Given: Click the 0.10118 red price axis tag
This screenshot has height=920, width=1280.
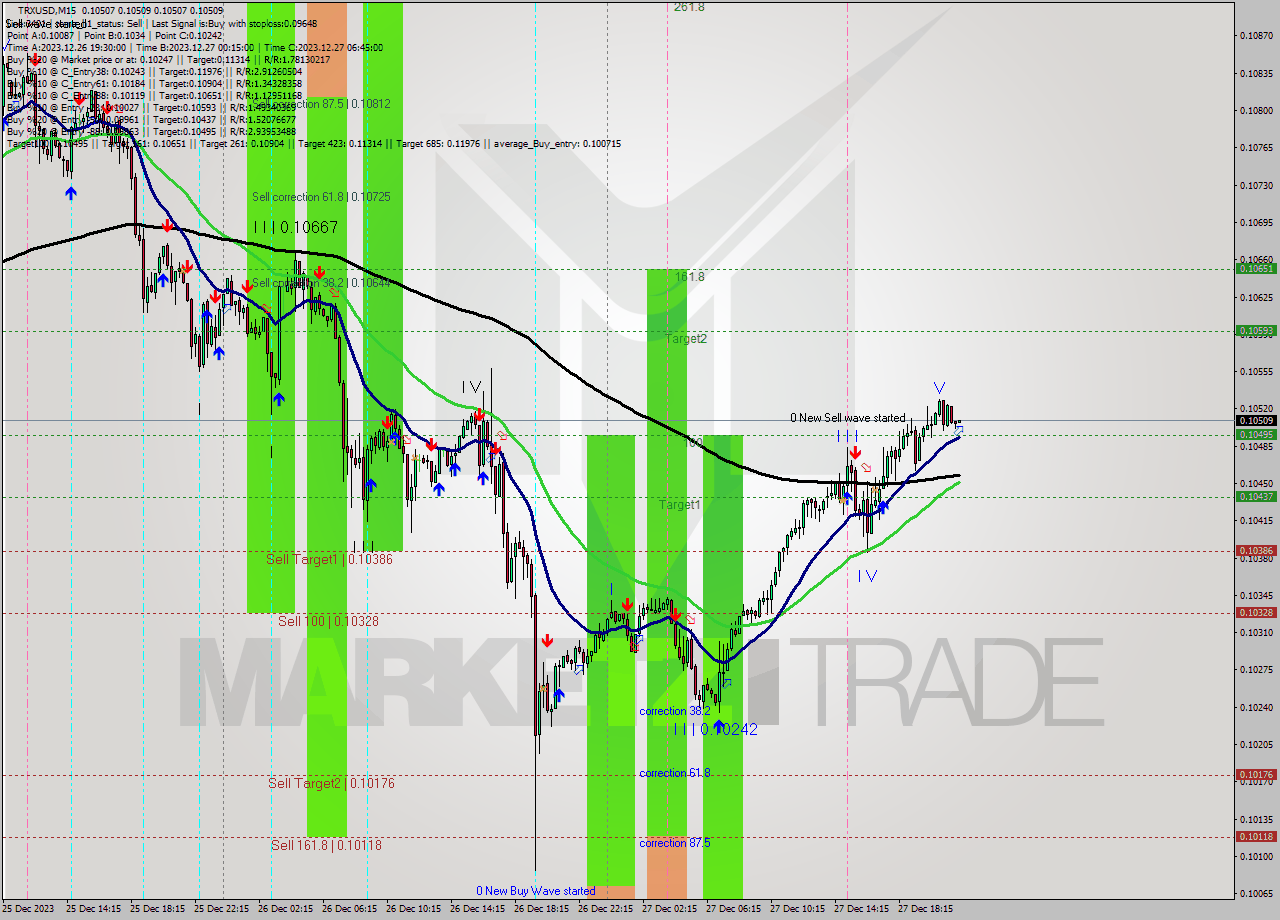Looking at the screenshot, I should 1256,836.
